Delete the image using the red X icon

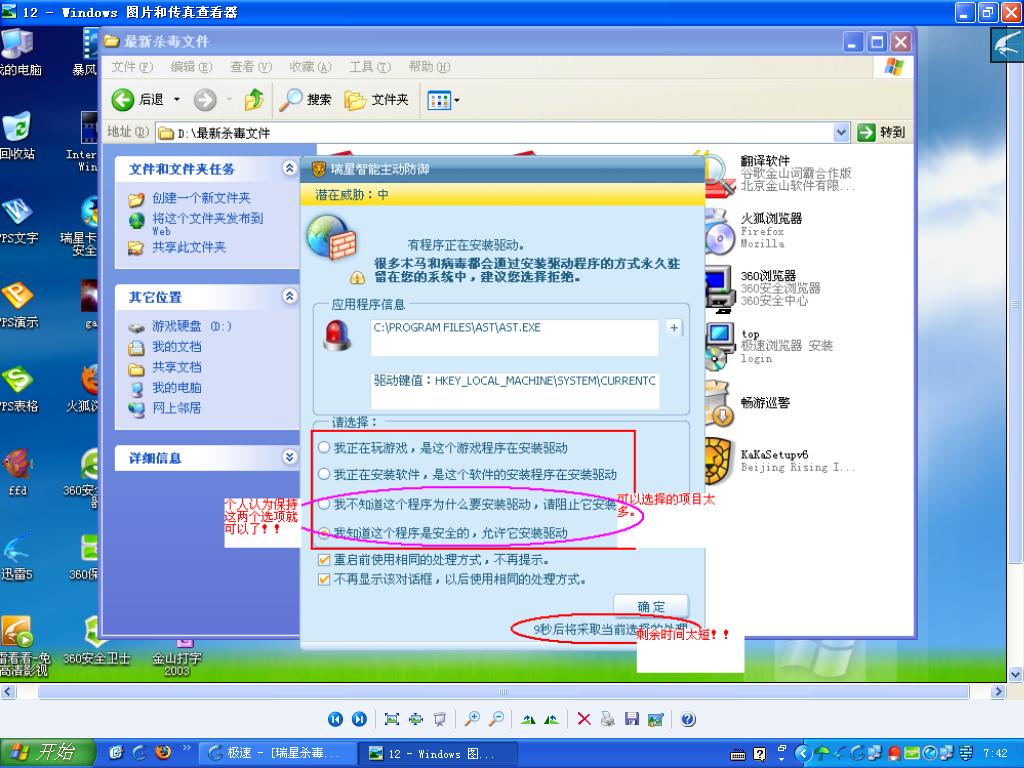tap(584, 719)
